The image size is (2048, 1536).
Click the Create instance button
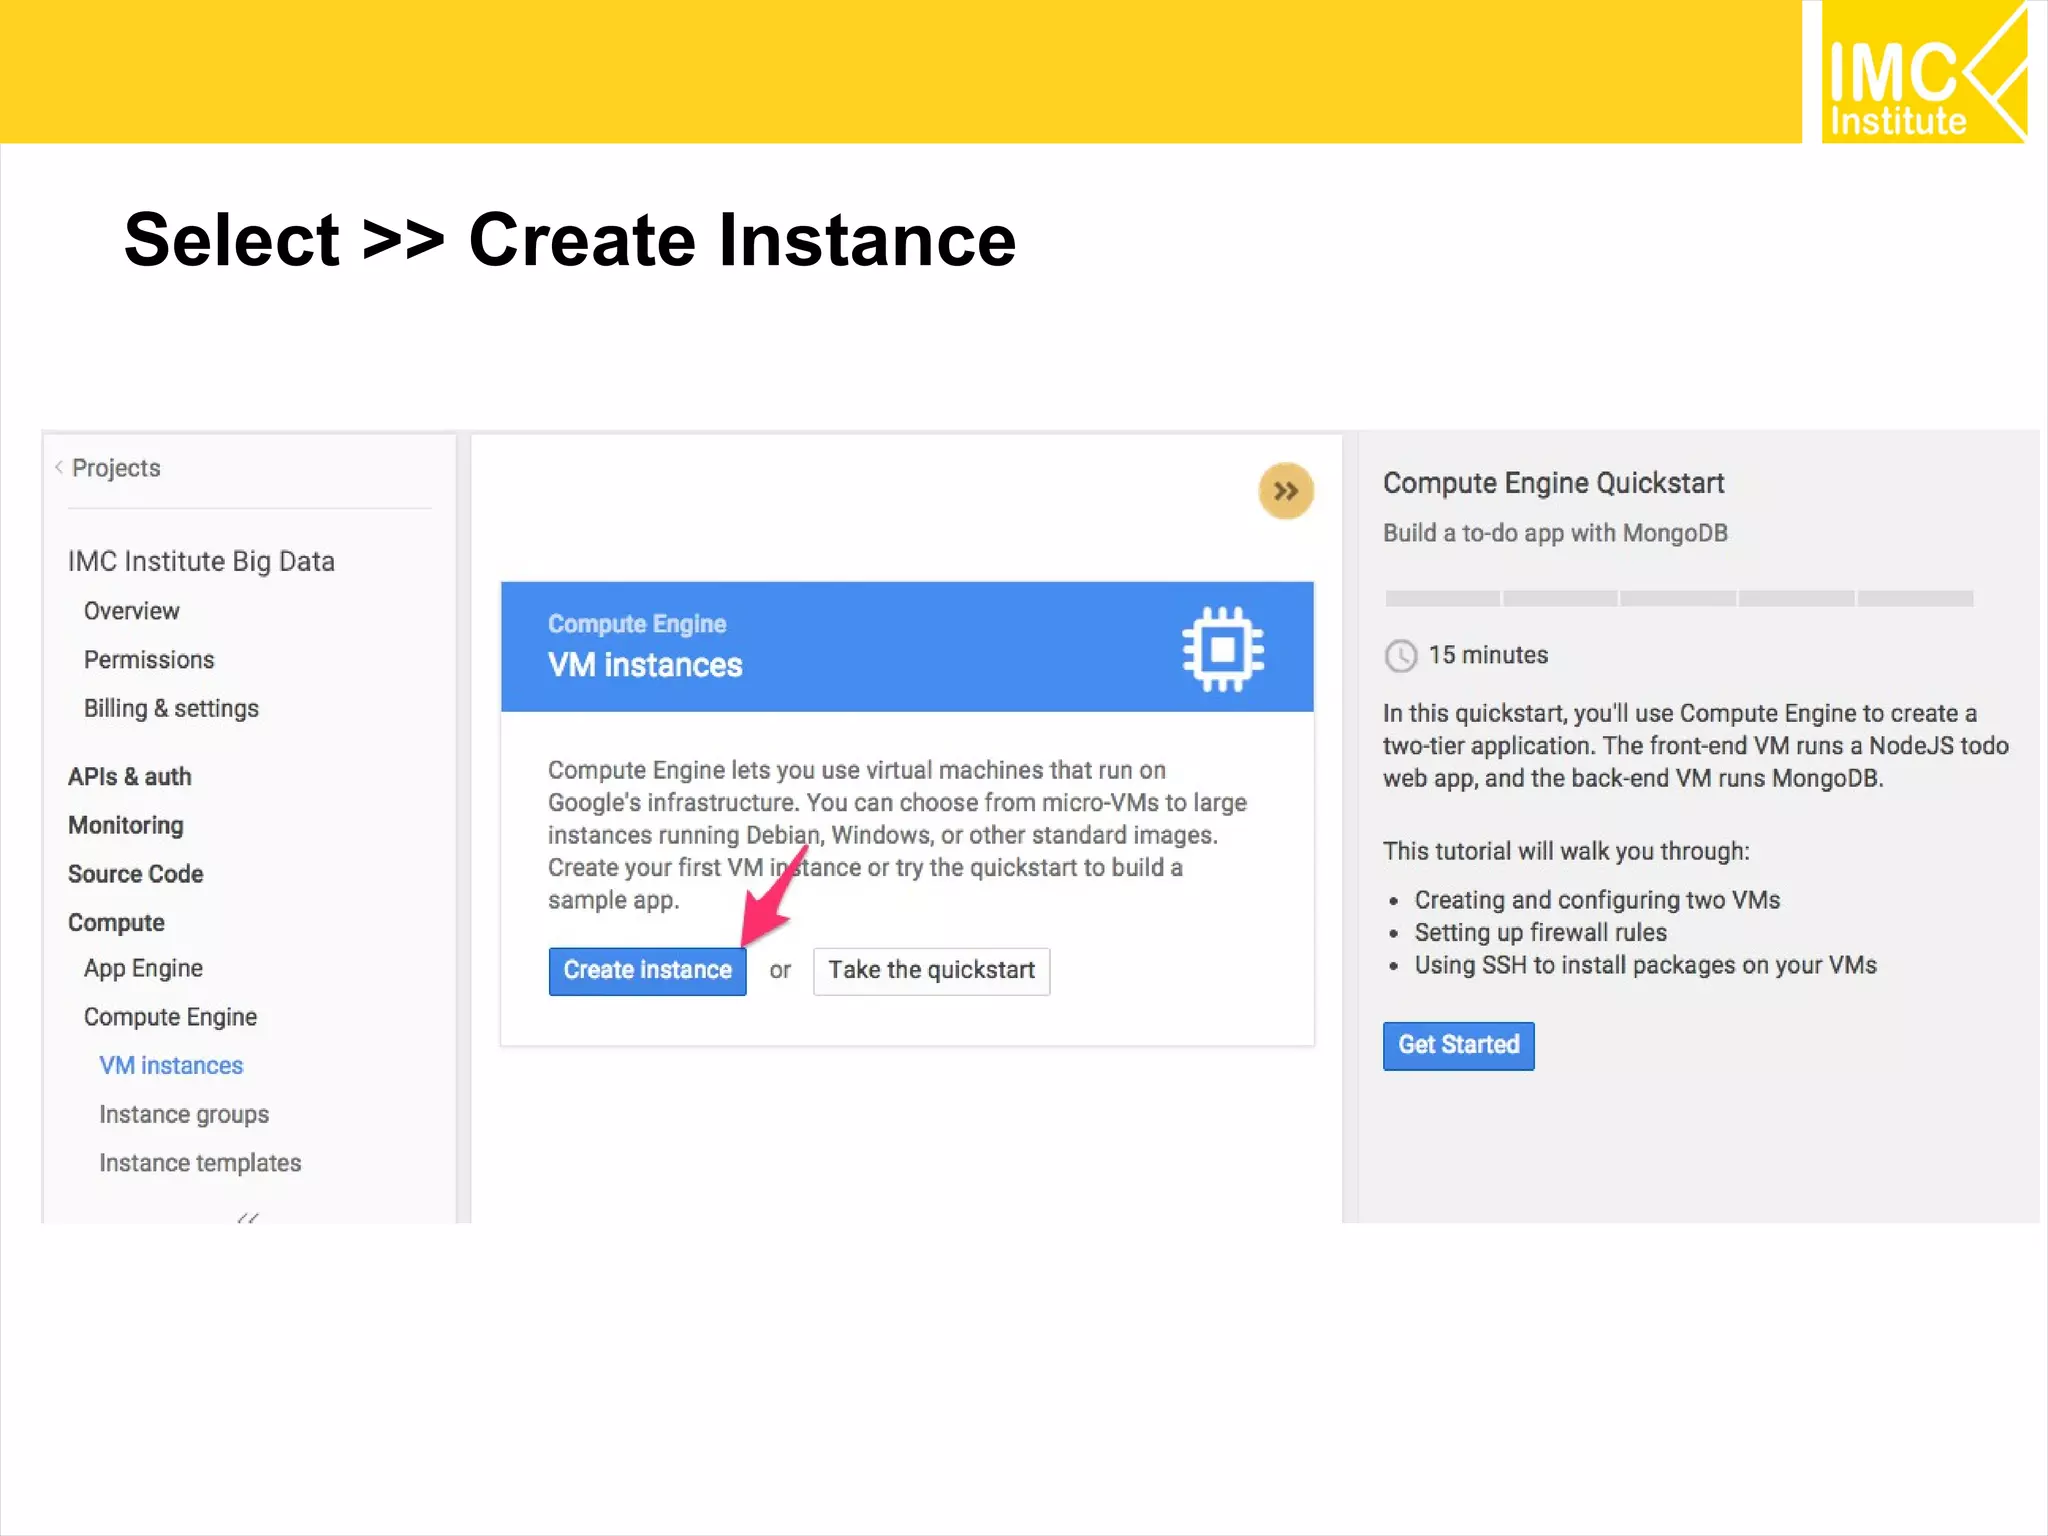[647, 970]
